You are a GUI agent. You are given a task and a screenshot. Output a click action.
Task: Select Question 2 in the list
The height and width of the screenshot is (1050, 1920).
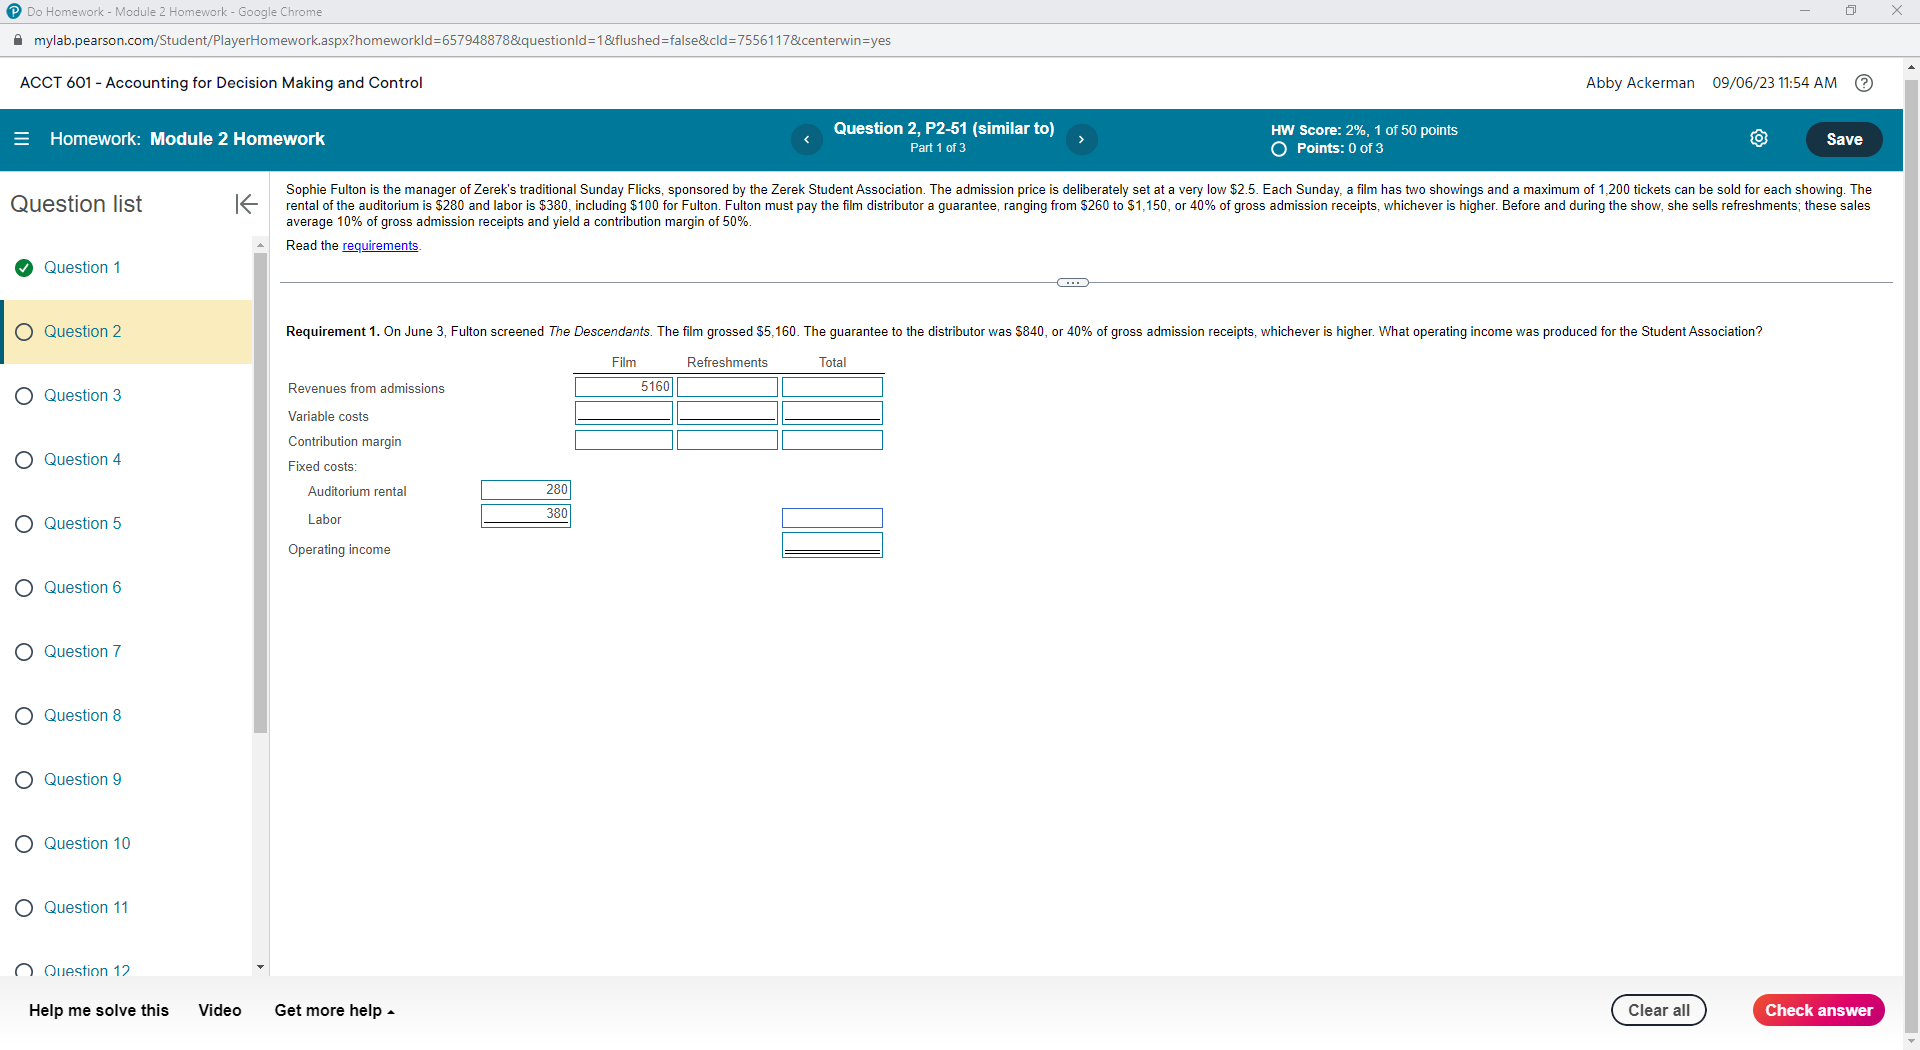(126, 332)
